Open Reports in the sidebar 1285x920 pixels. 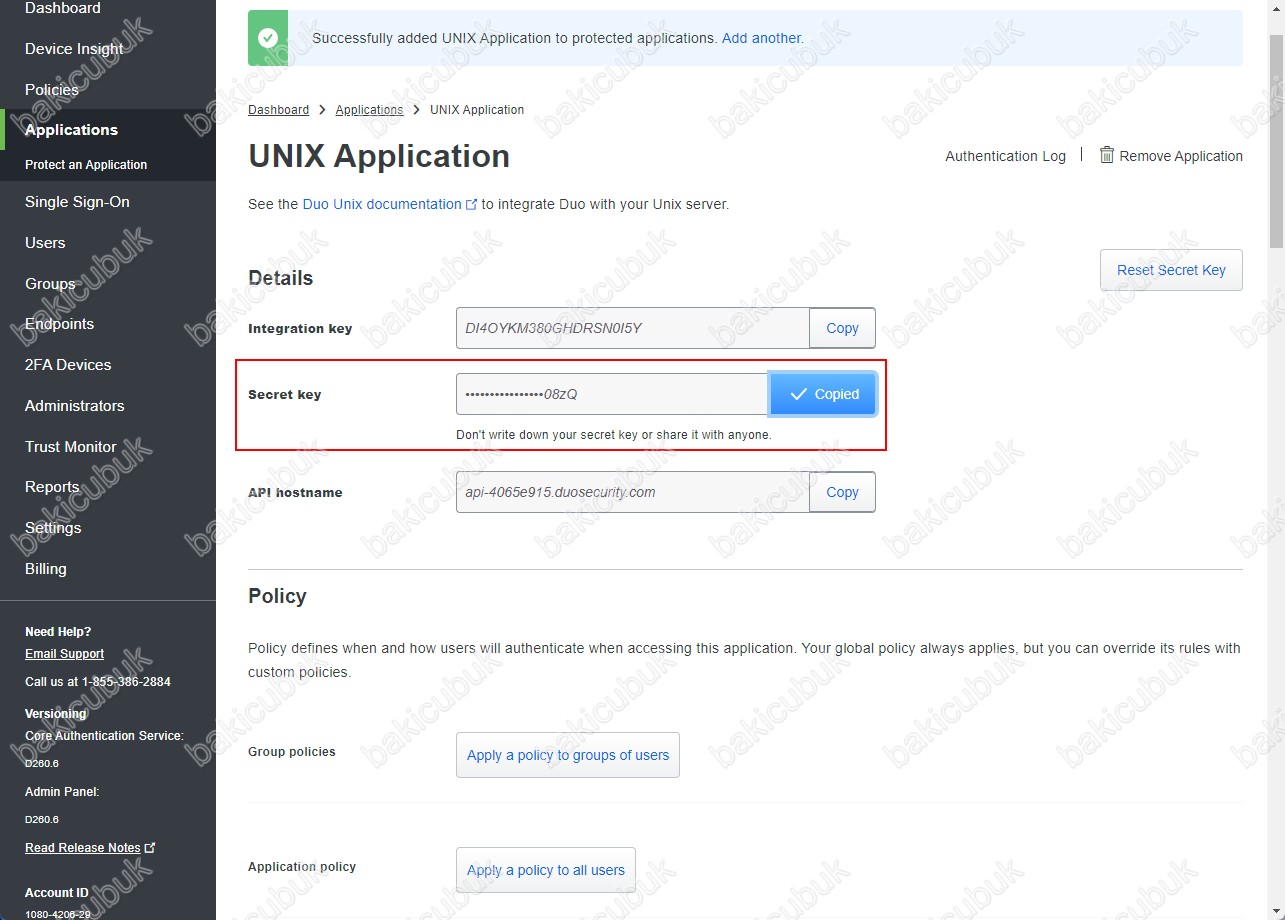pyautogui.click(x=52, y=487)
